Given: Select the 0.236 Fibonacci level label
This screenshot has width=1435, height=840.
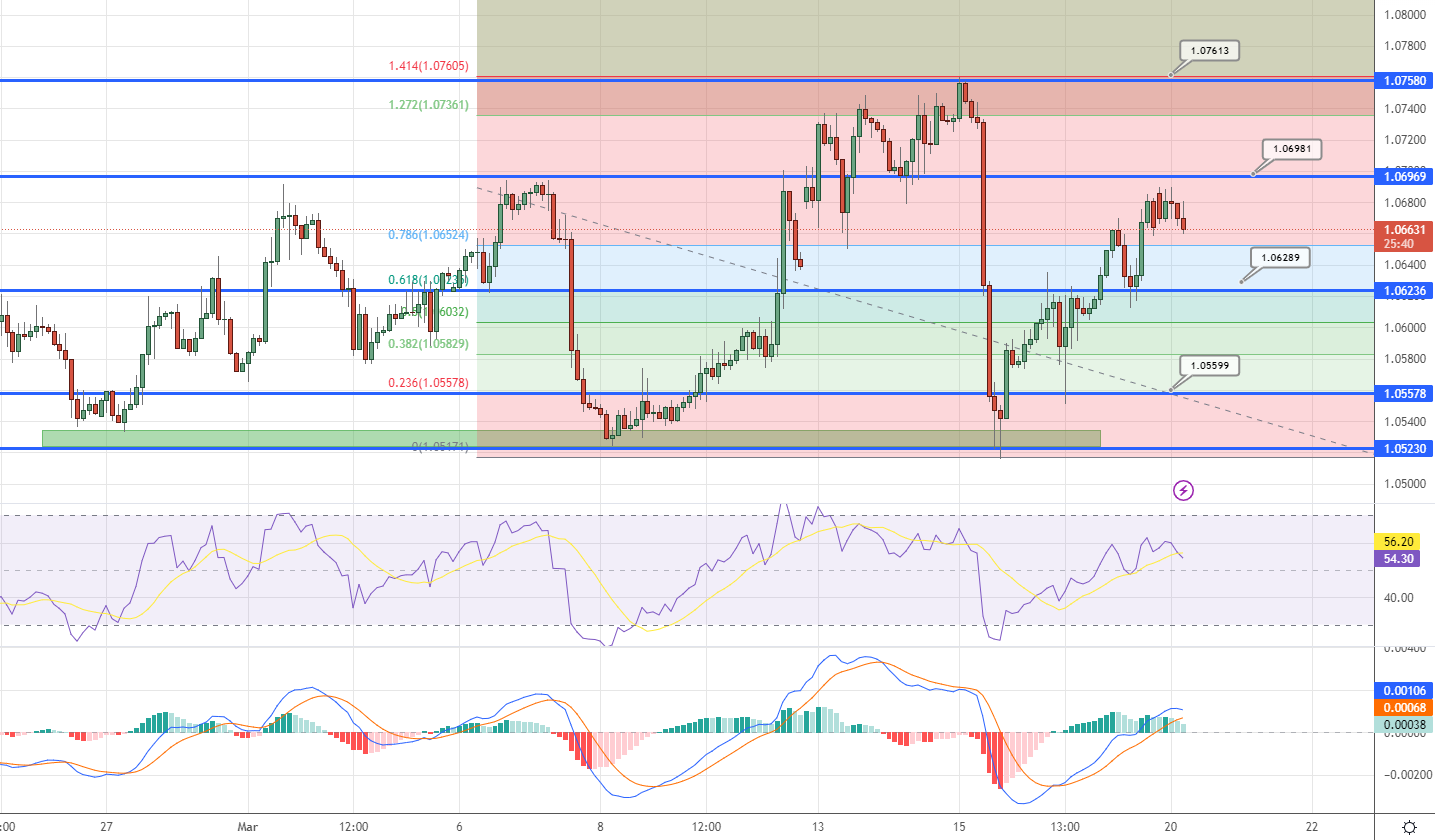Looking at the screenshot, I should 428,383.
